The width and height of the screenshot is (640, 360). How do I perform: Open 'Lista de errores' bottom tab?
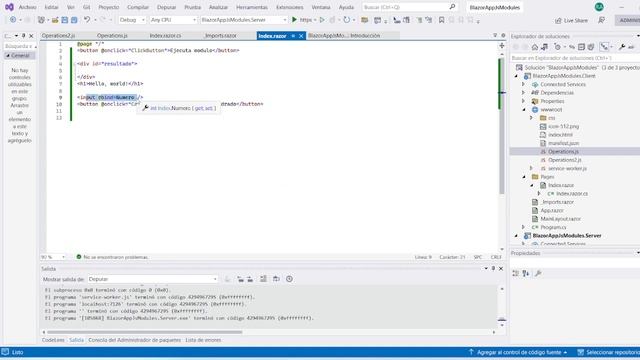tap(203, 340)
